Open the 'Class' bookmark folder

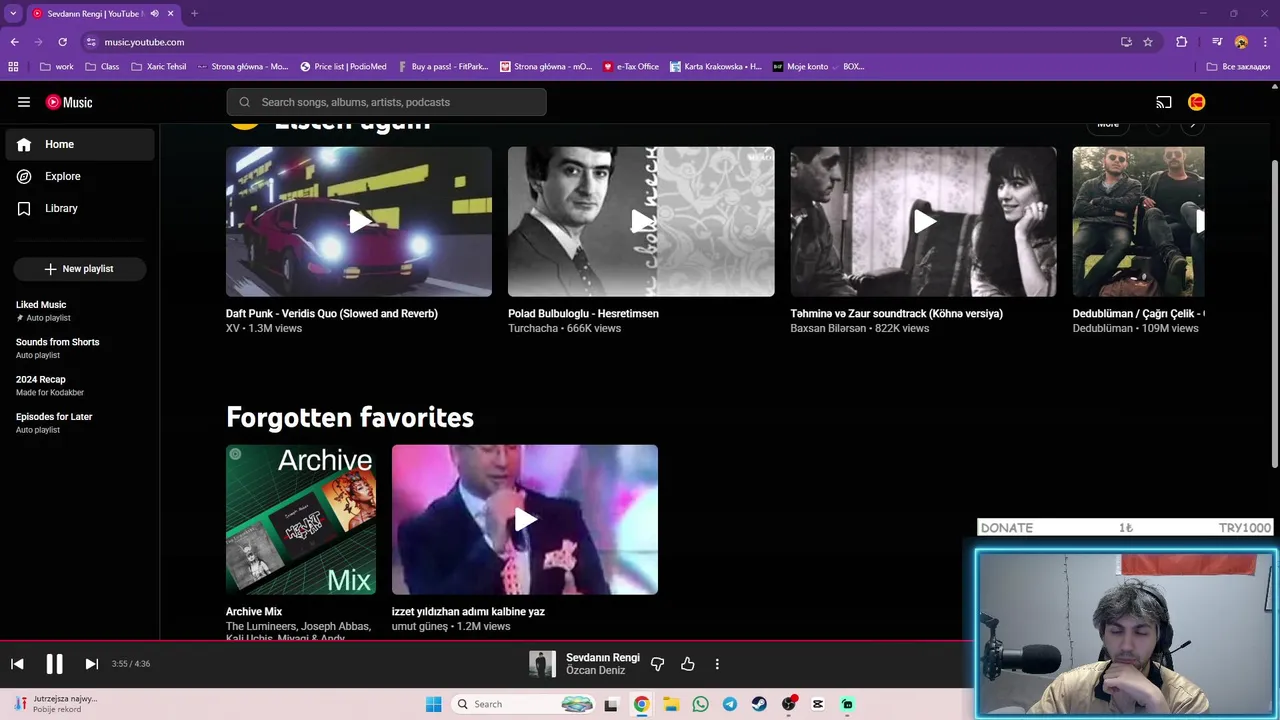[102, 67]
